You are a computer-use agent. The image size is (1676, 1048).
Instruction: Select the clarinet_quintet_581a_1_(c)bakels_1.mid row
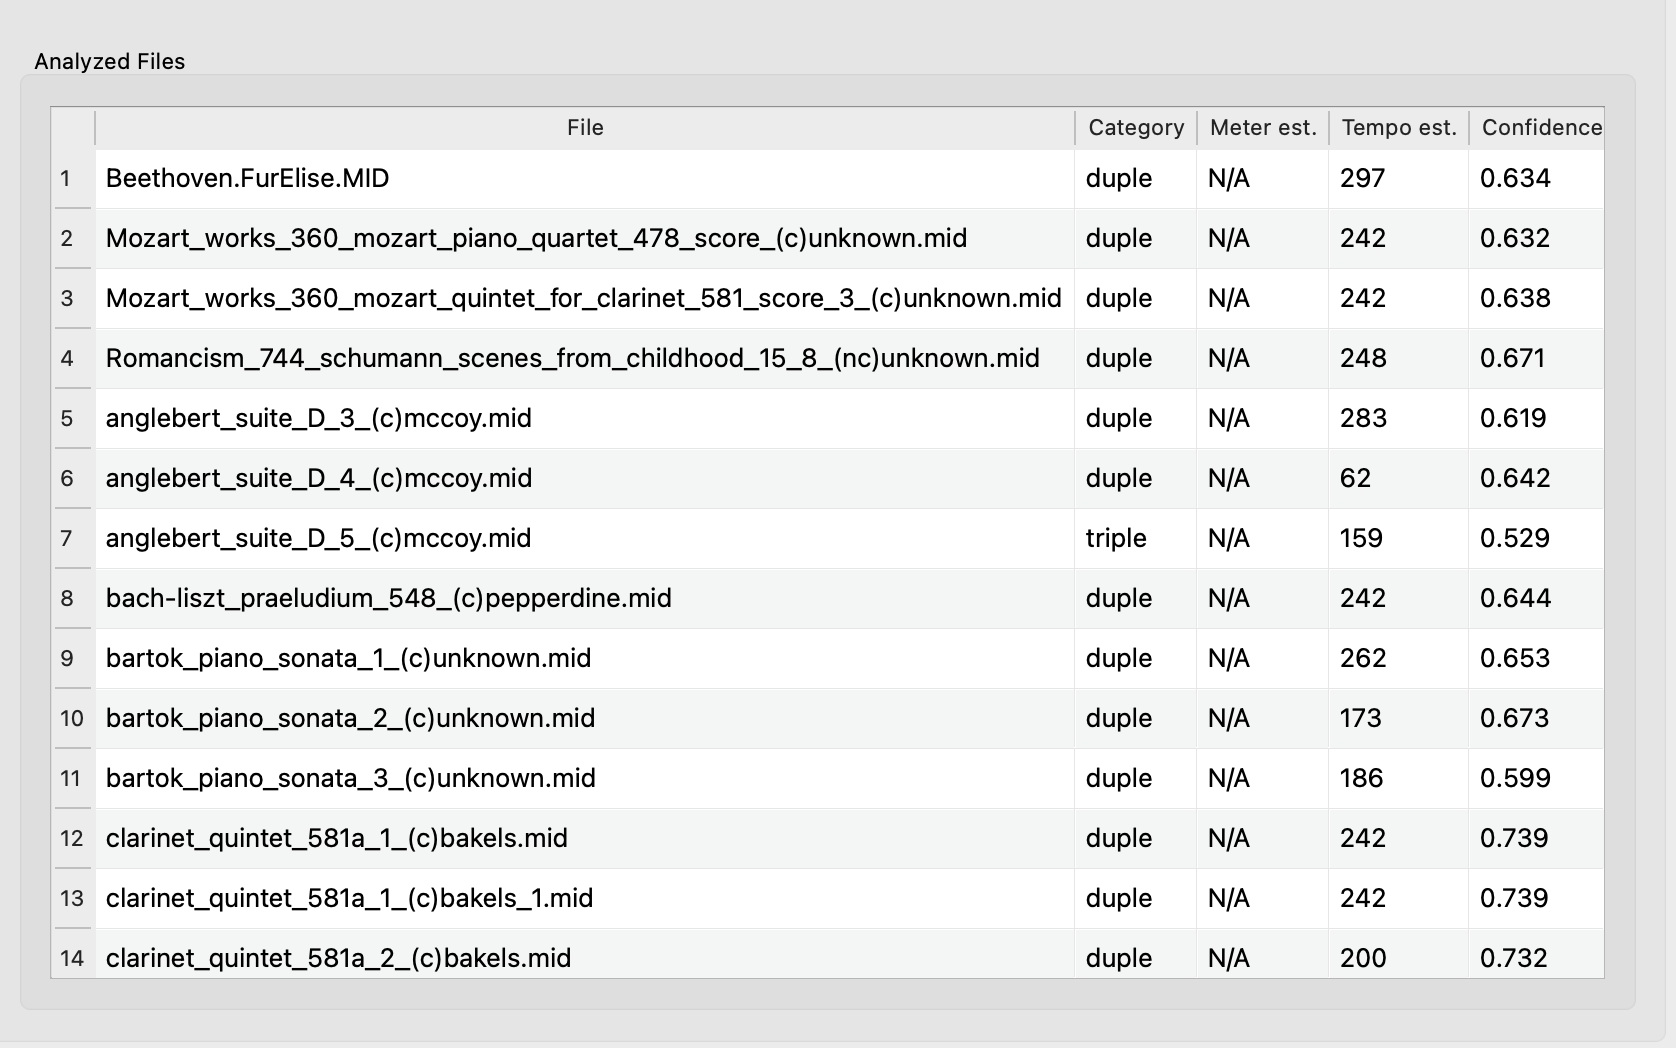pyautogui.click(x=349, y=899)
